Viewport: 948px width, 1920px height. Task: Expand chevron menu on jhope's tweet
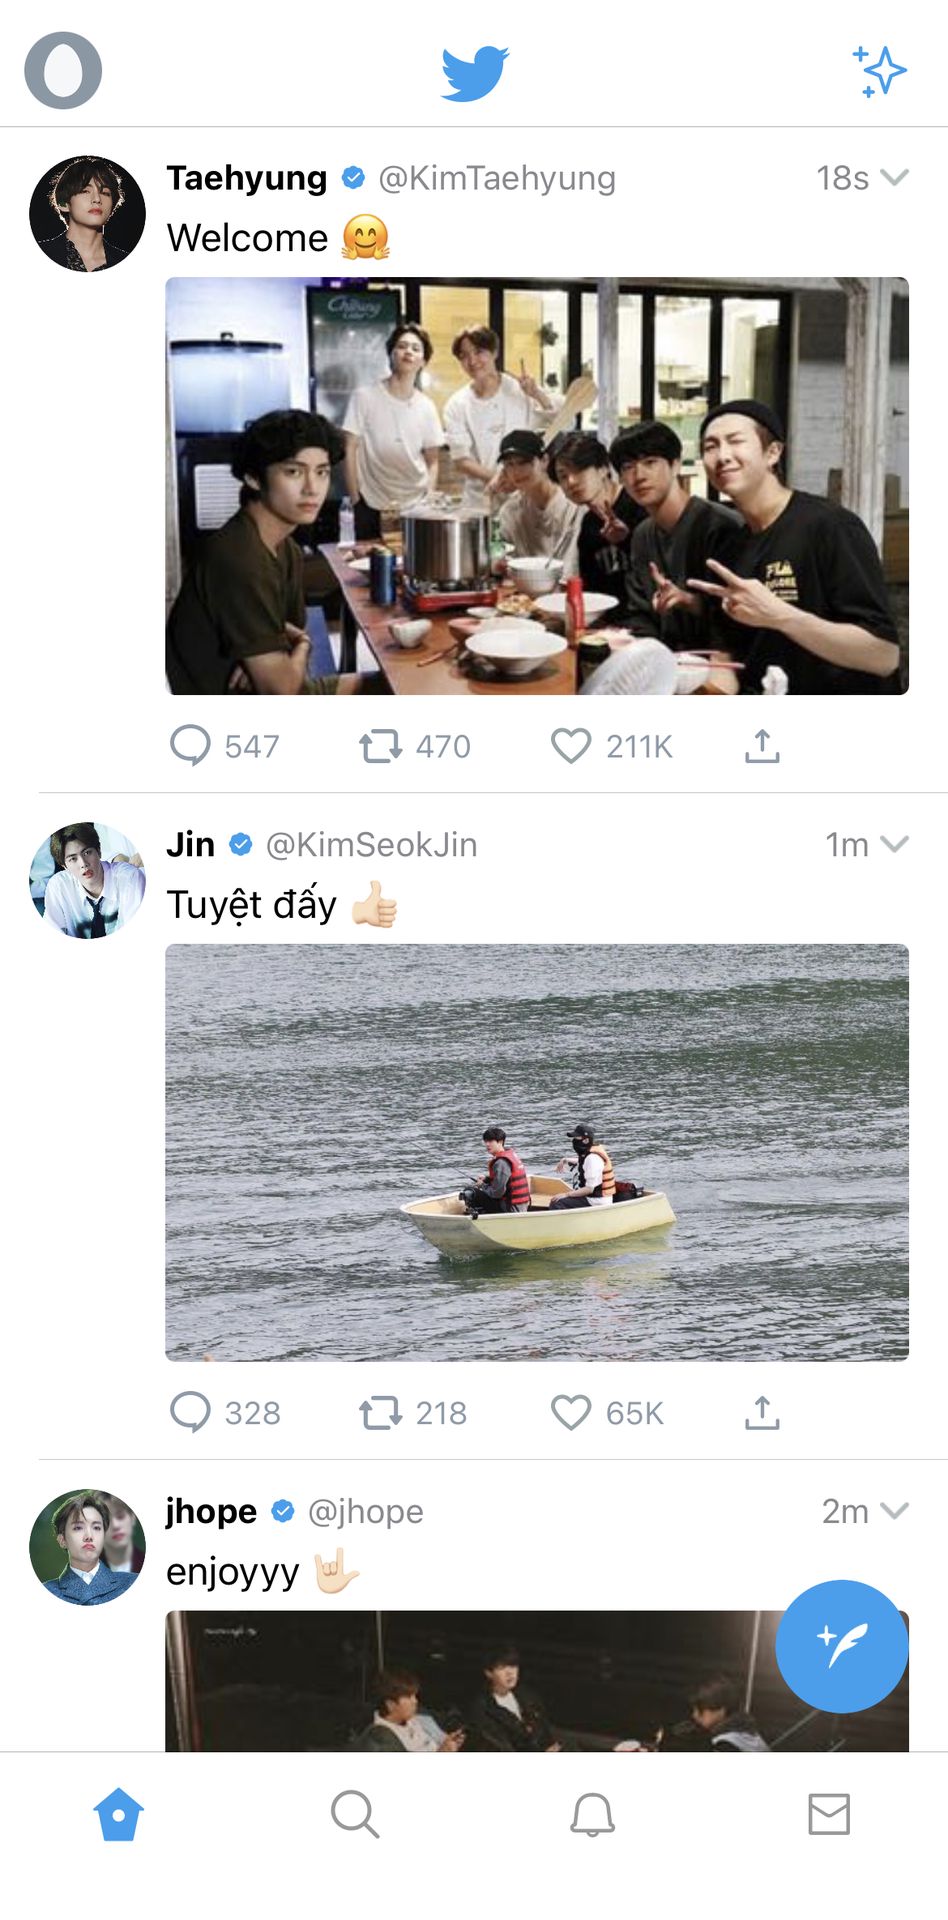point(894,1510)
